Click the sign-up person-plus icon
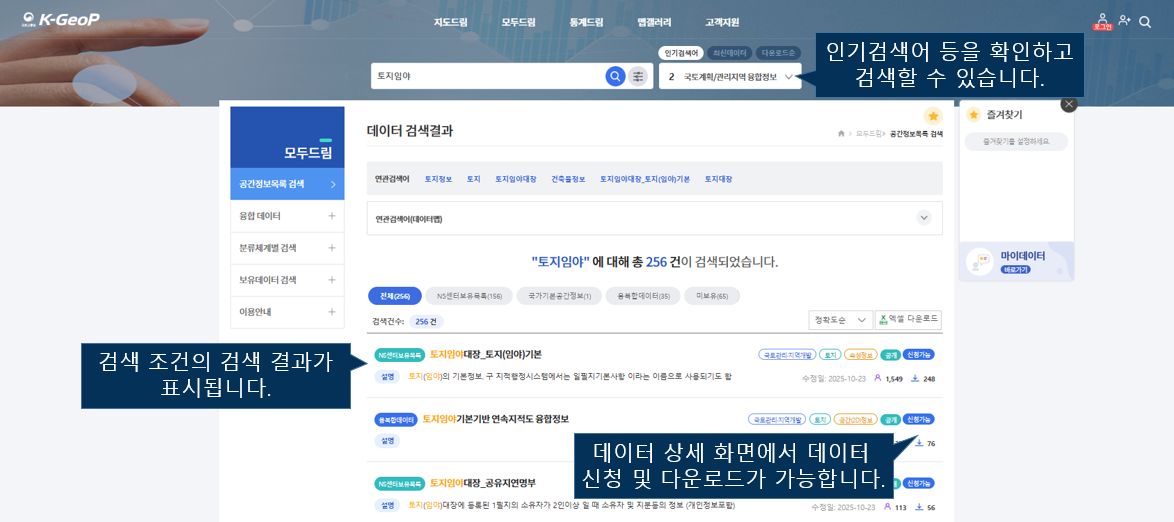 [x=1125, y=21]
